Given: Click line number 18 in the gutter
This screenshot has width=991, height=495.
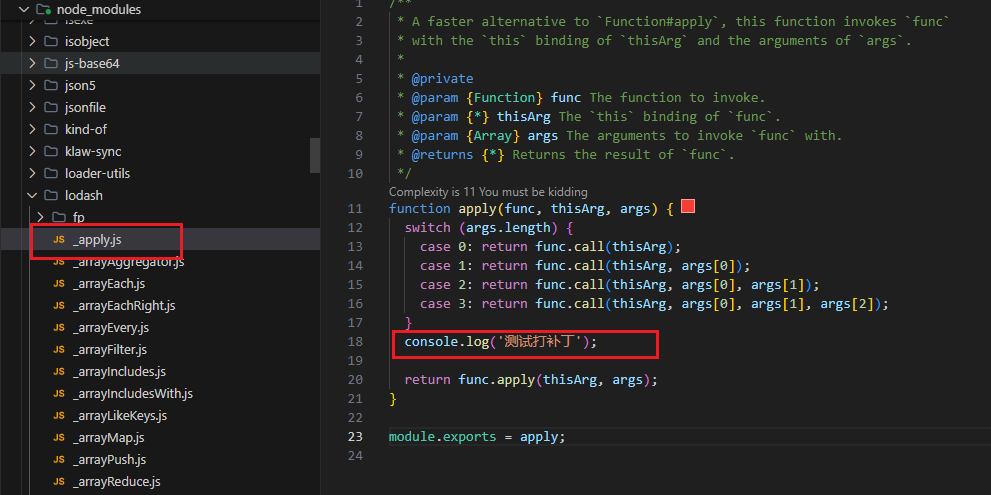Looking at the screenshot, I should (355, 342).
